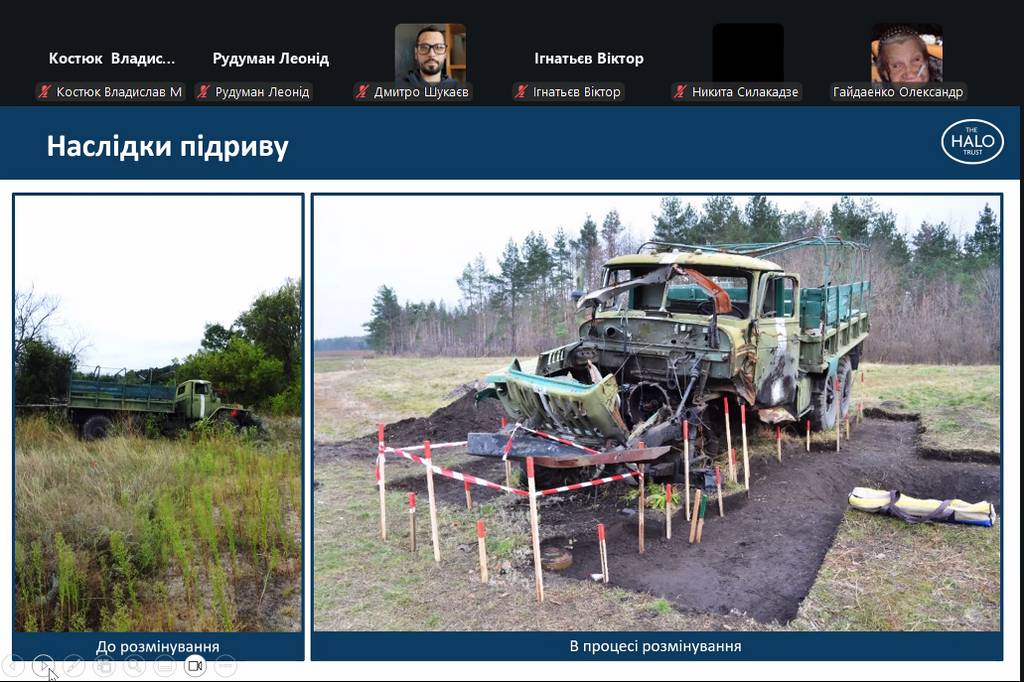
Task: Open more slideshow options ellipsis
Action: [226, 665]
